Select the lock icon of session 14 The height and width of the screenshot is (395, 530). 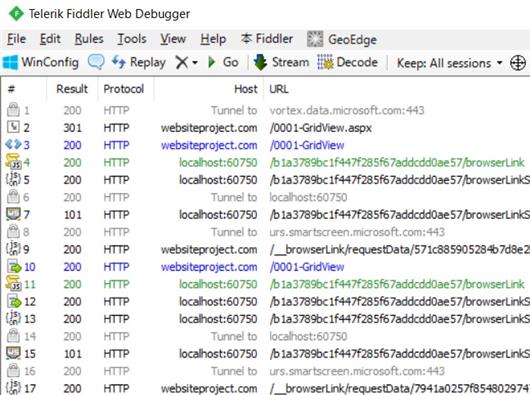pos(13,336)
